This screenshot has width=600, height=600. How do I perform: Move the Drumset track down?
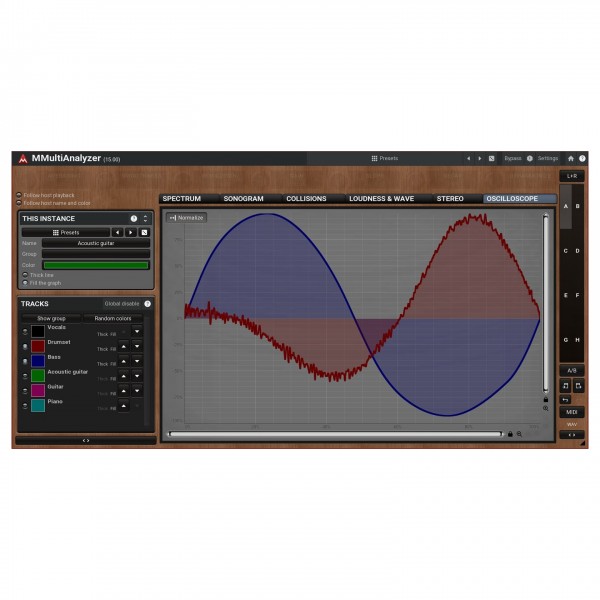[x=137, y=346]
